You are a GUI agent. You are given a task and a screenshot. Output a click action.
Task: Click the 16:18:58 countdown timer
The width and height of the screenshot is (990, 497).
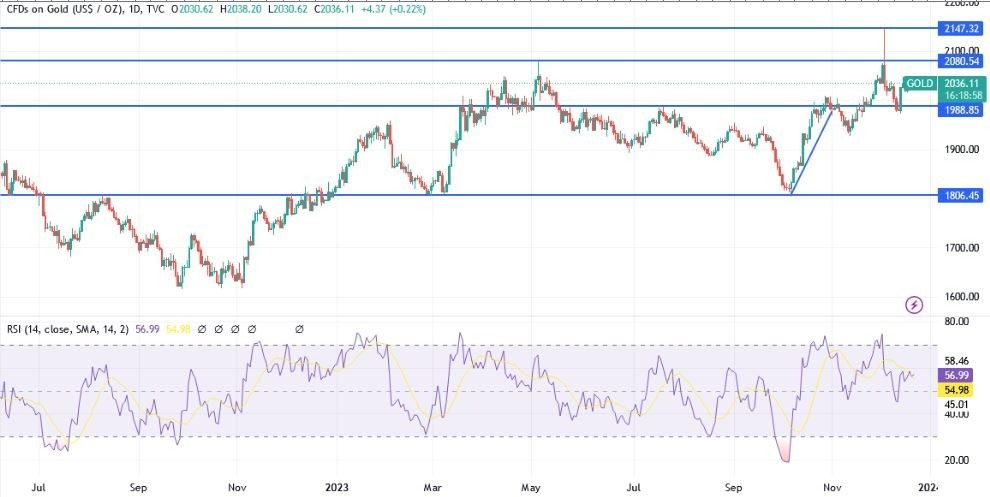point(962,95)
